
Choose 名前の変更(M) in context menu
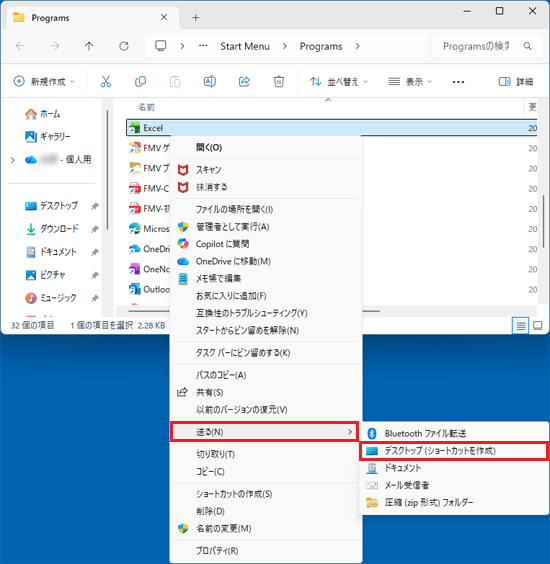tap(266, 528)
